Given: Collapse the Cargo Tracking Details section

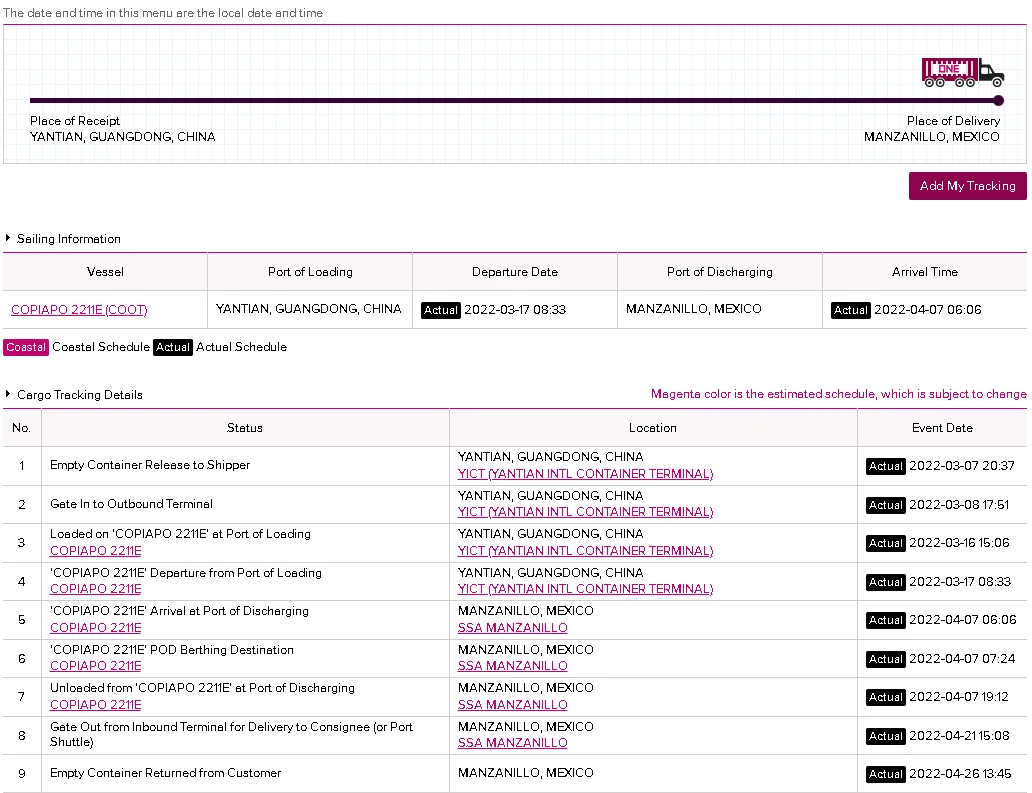Looking at the screenshot, I should click(9, 395).
